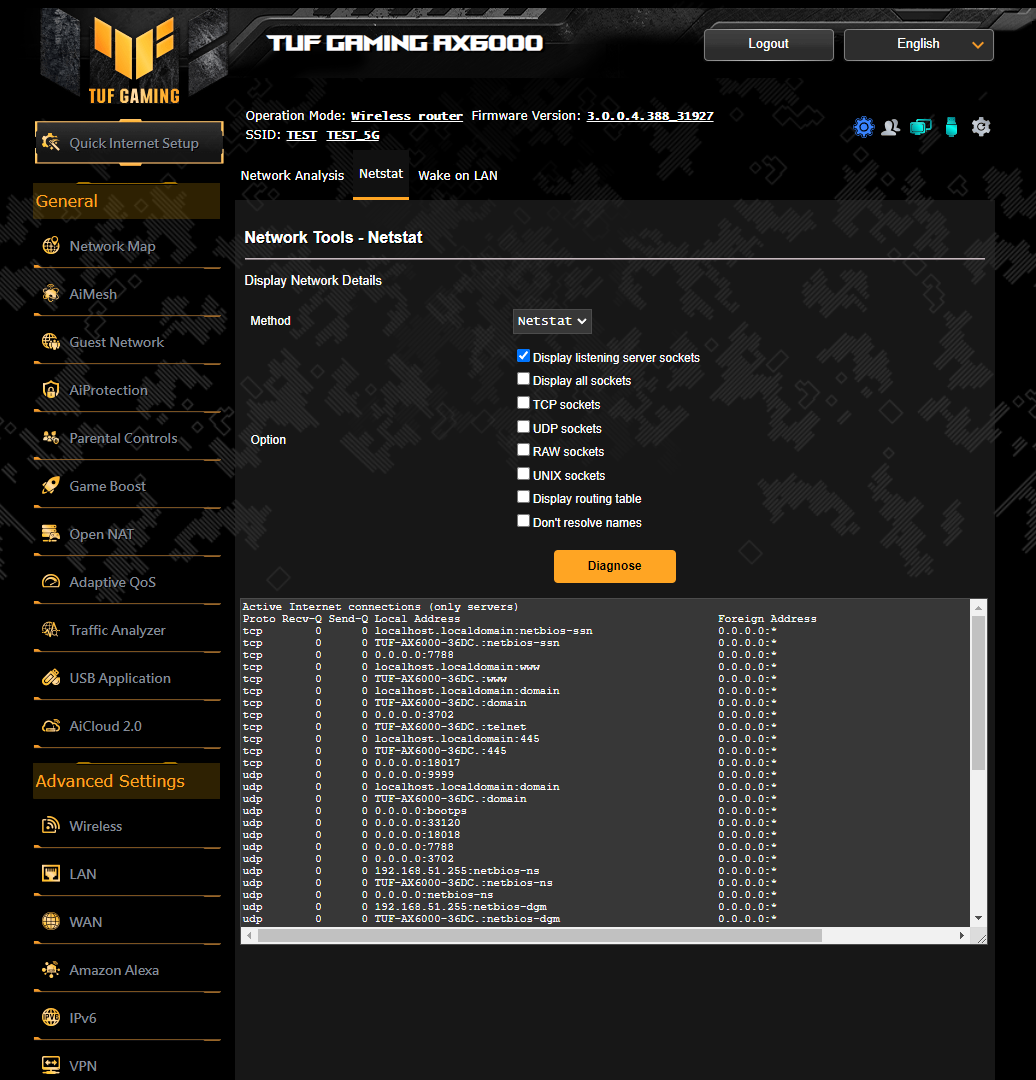Click the Amazon Alexa icon
The height and width of the screenshot is (1080, 1036).
point(51,970)
